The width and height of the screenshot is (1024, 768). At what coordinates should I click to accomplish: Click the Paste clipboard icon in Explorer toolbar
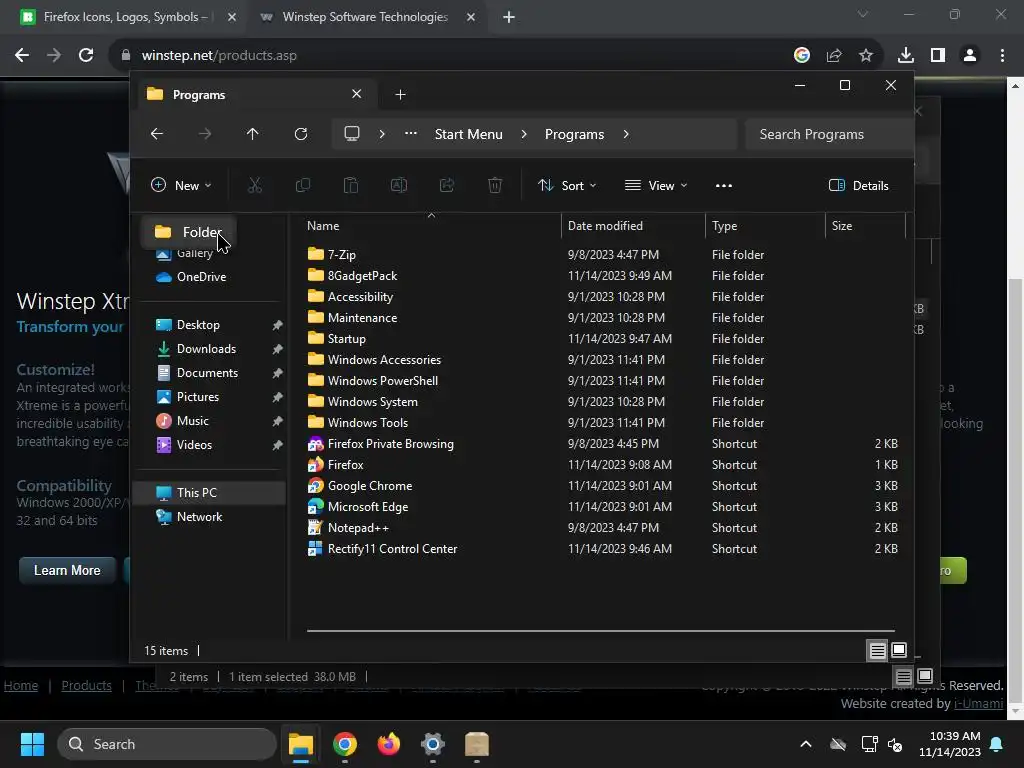351,185
